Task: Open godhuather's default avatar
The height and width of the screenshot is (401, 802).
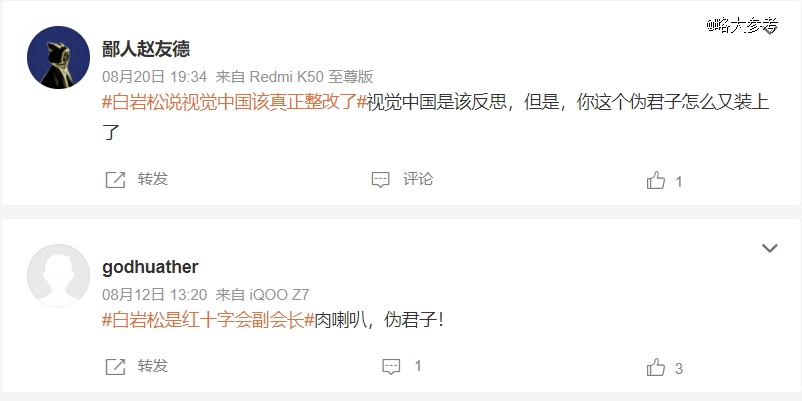Action: pyautogui.click(x=58, y=276)
